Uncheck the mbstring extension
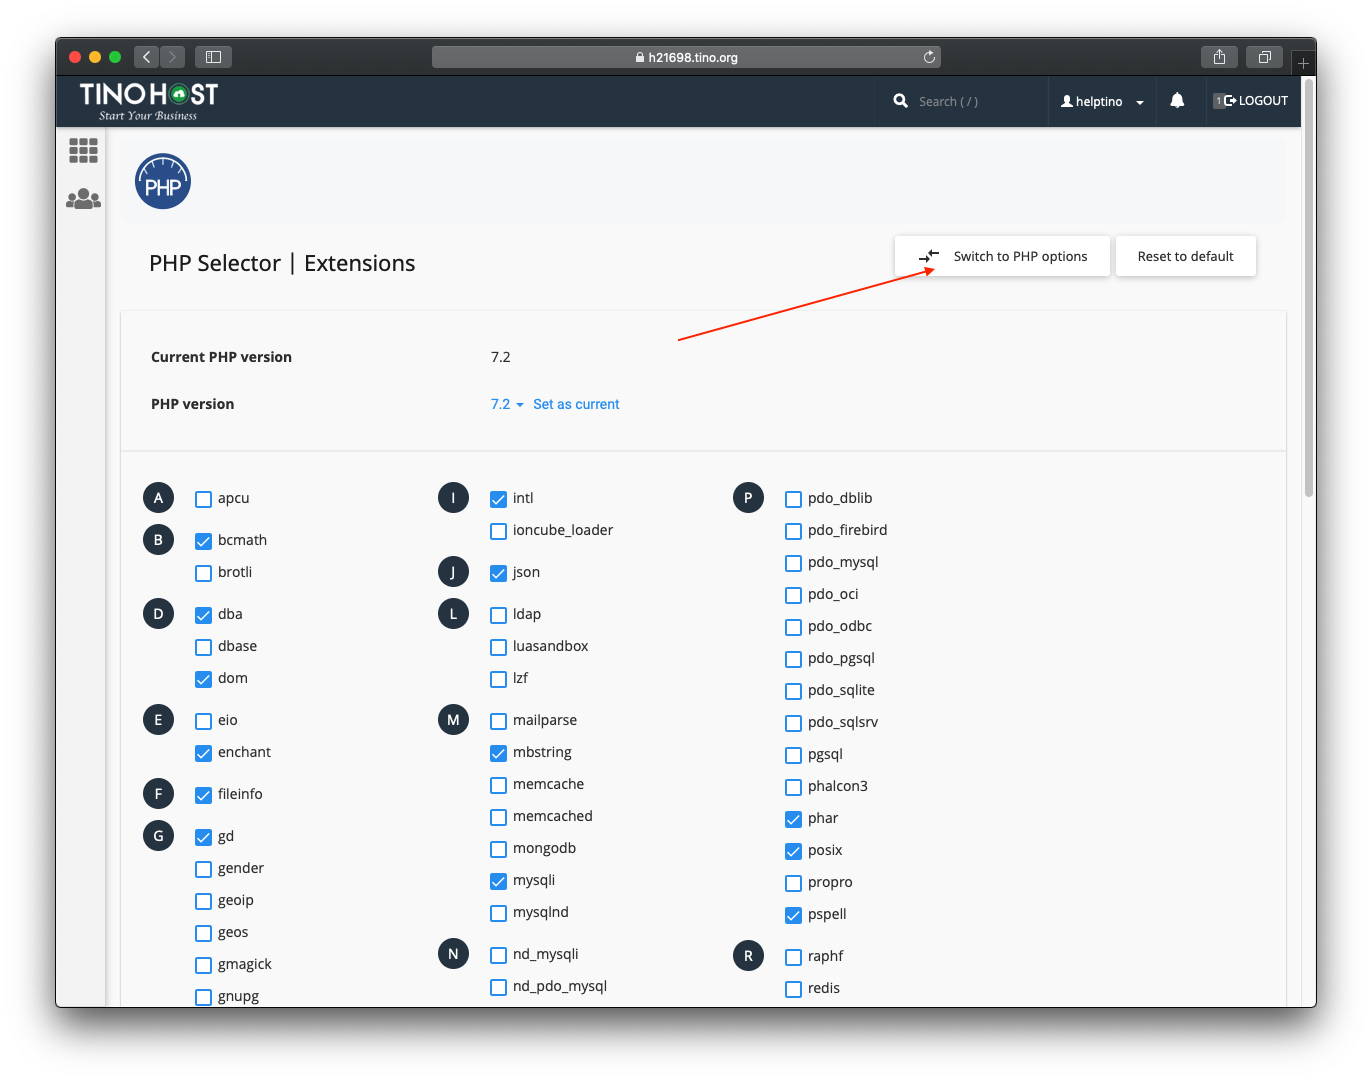This screenshot has height=1081, width=1372. click(498, 753)
